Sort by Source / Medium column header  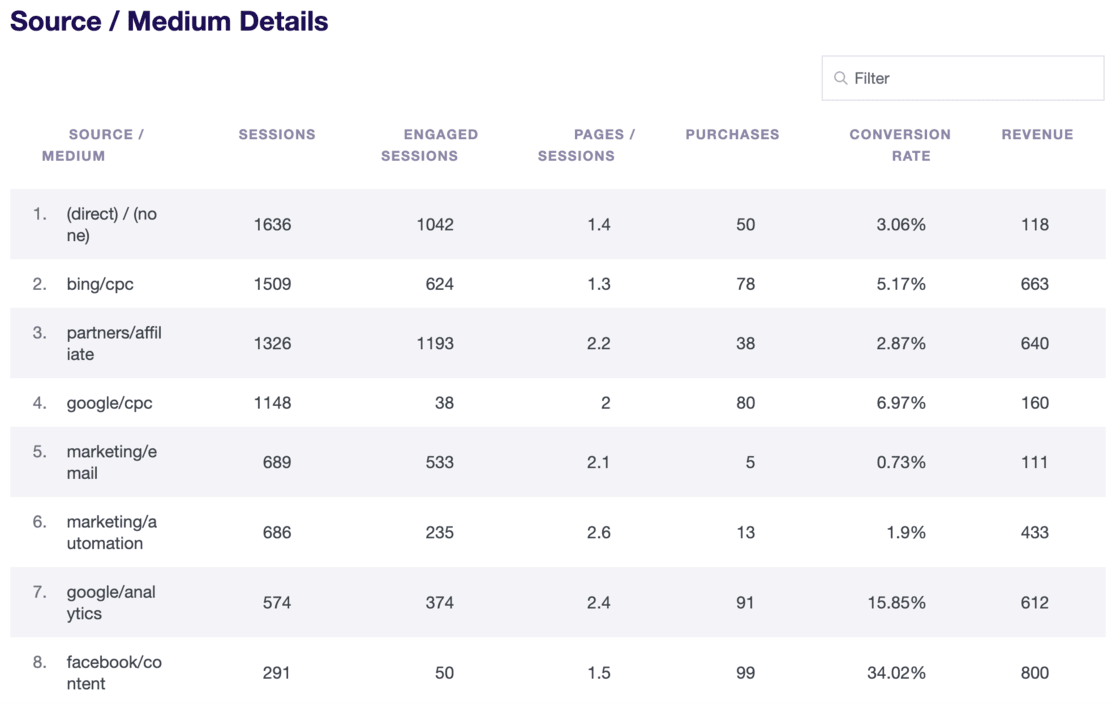pos(93,145)
